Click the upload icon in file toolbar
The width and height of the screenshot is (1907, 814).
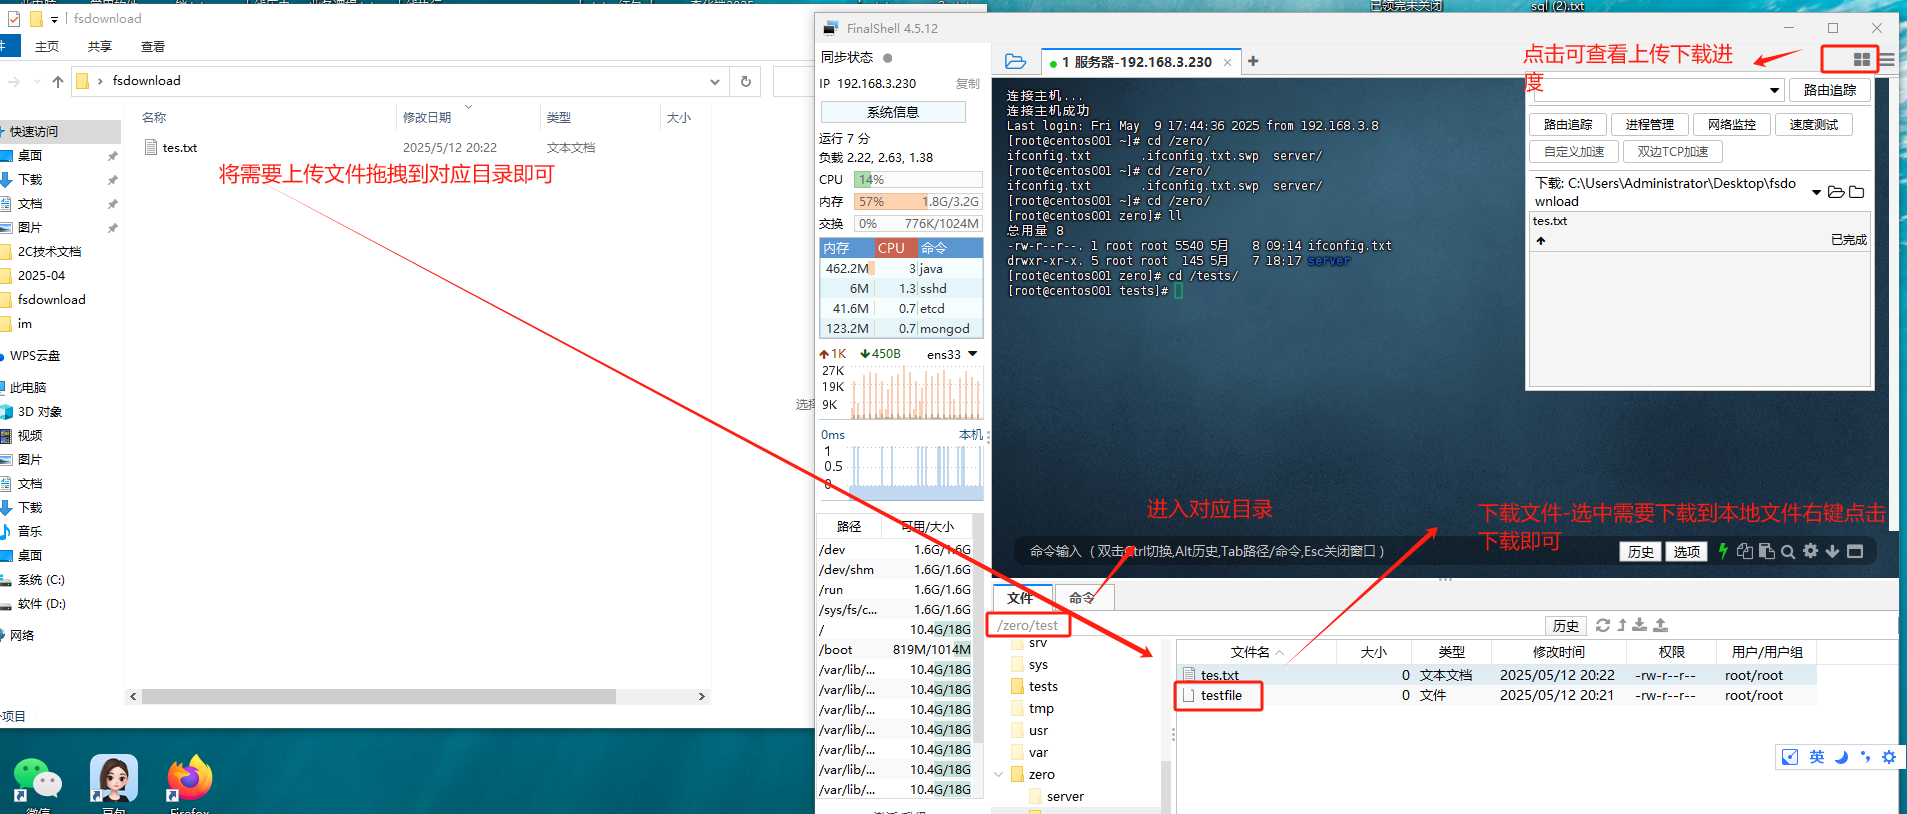point(1661,625)
